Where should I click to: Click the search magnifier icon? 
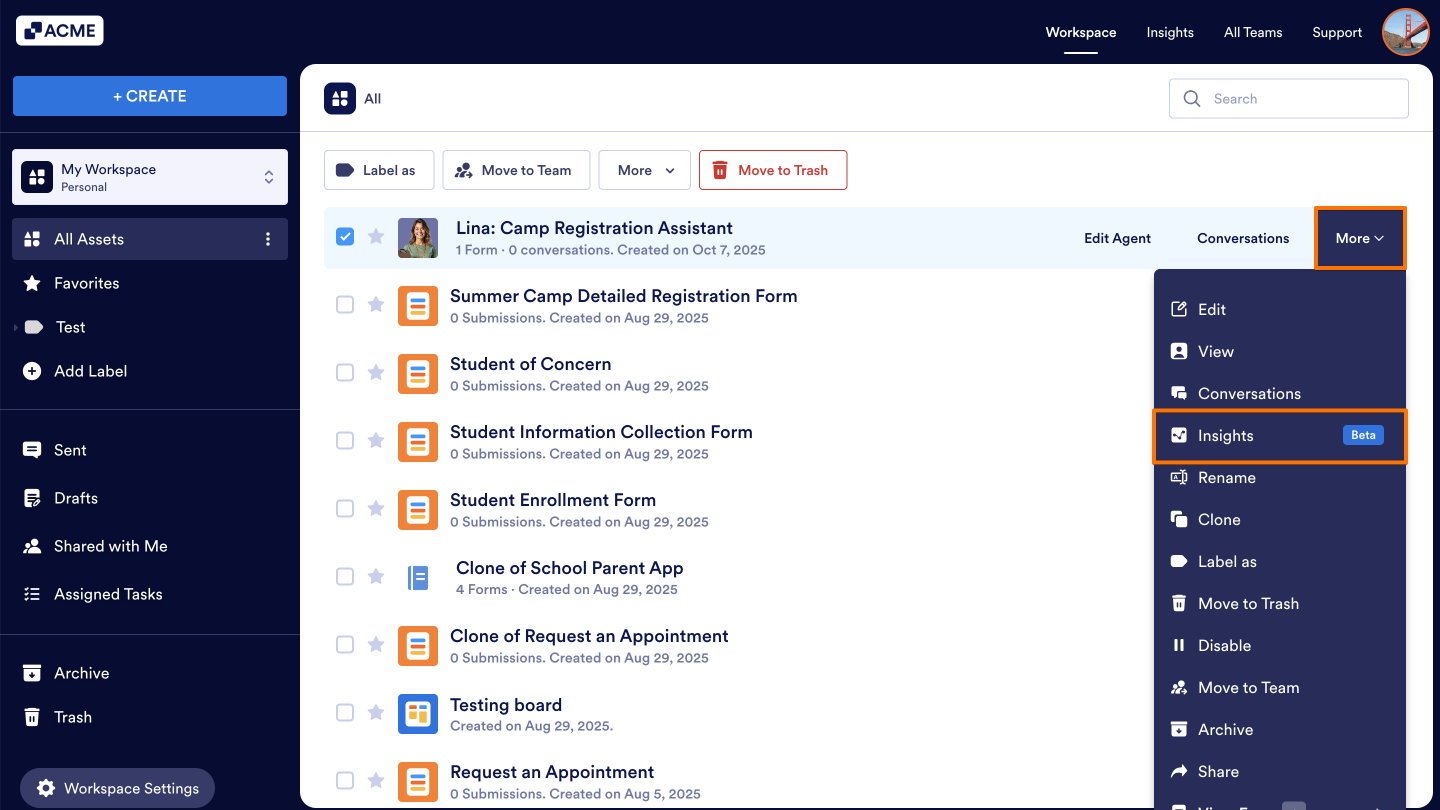pyautogui.click(x=1191, y=98)
